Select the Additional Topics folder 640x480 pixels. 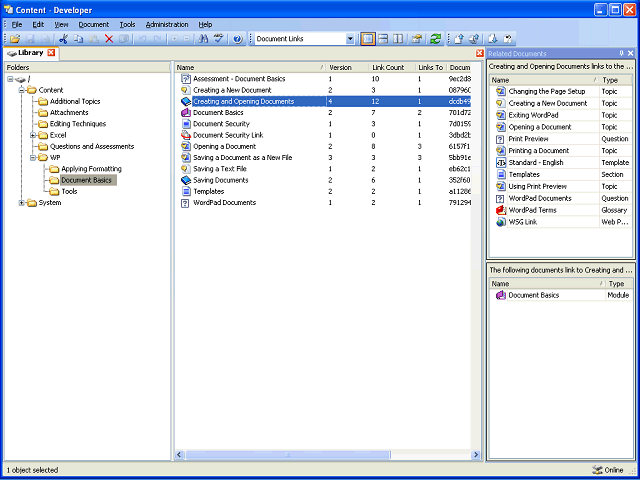coord(75,101)
